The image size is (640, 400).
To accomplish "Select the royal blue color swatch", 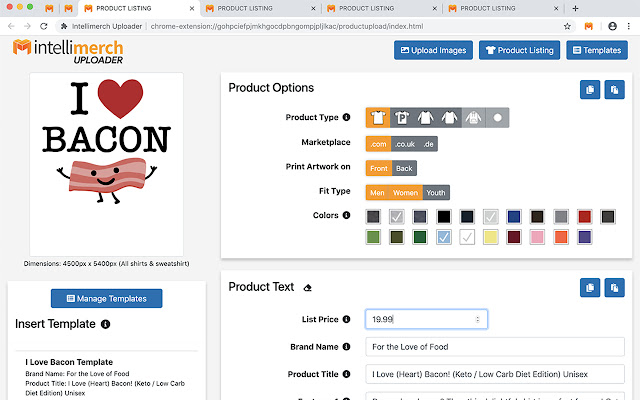I will 514,217.
